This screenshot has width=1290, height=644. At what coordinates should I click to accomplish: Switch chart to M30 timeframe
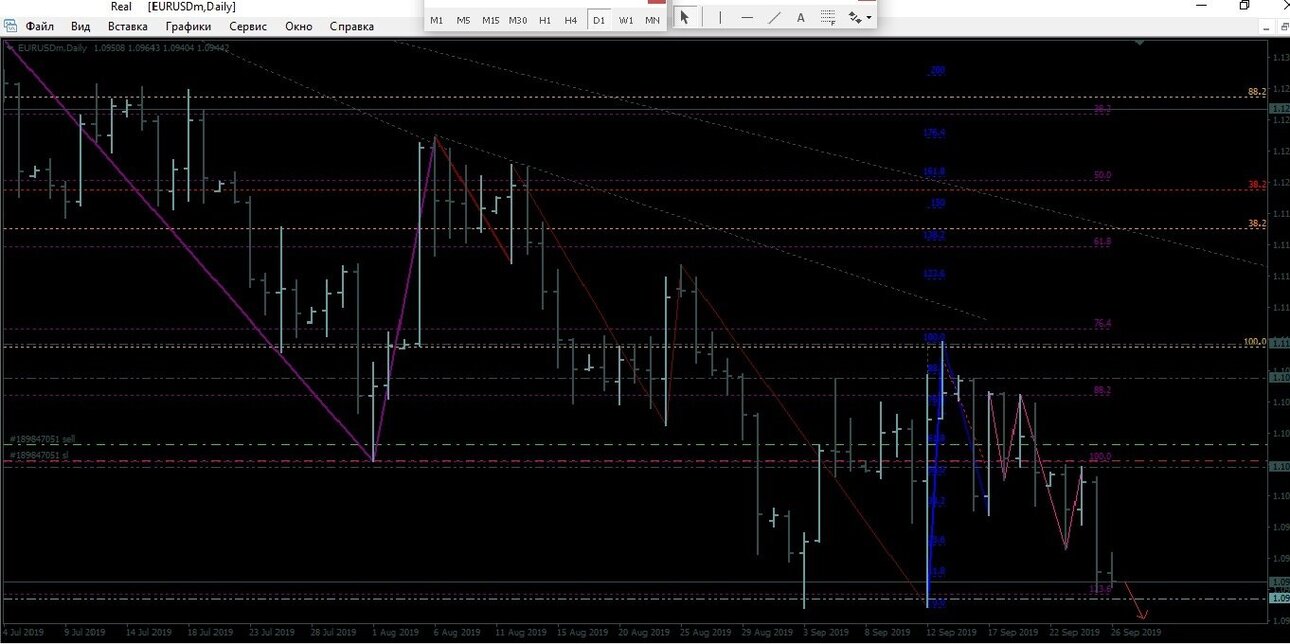tap(517, 19)
